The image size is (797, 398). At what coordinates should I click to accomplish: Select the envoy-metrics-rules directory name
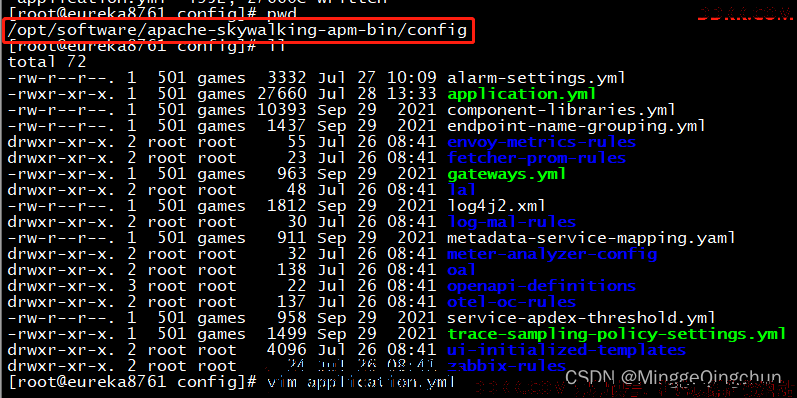point(541,142)
